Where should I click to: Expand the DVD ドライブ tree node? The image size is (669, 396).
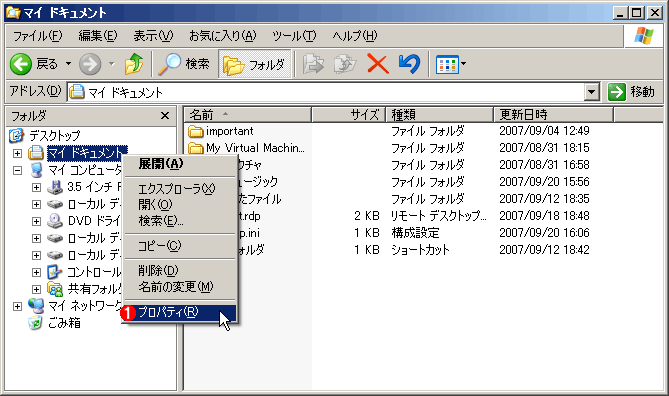[x=36, y=221]
